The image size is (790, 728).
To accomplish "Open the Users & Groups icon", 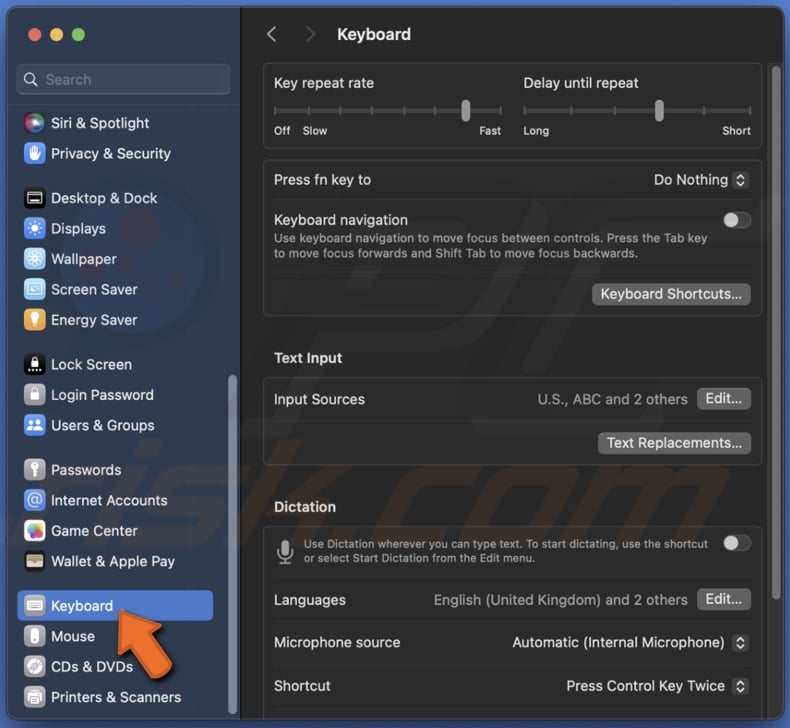I will pyautogui.click(x=34, y=425).
